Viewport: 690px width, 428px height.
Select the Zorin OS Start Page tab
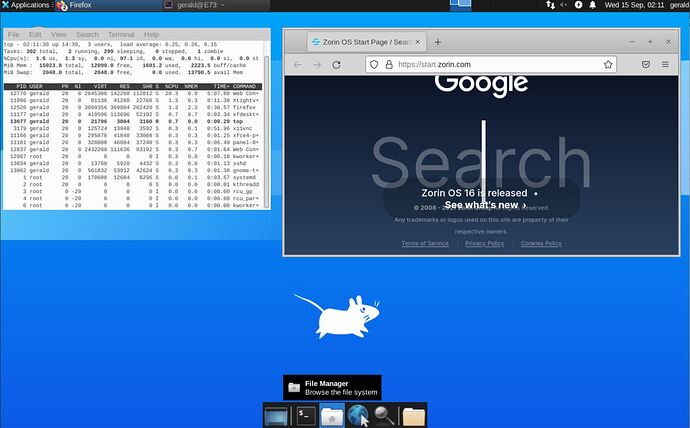tap(366, 42)
